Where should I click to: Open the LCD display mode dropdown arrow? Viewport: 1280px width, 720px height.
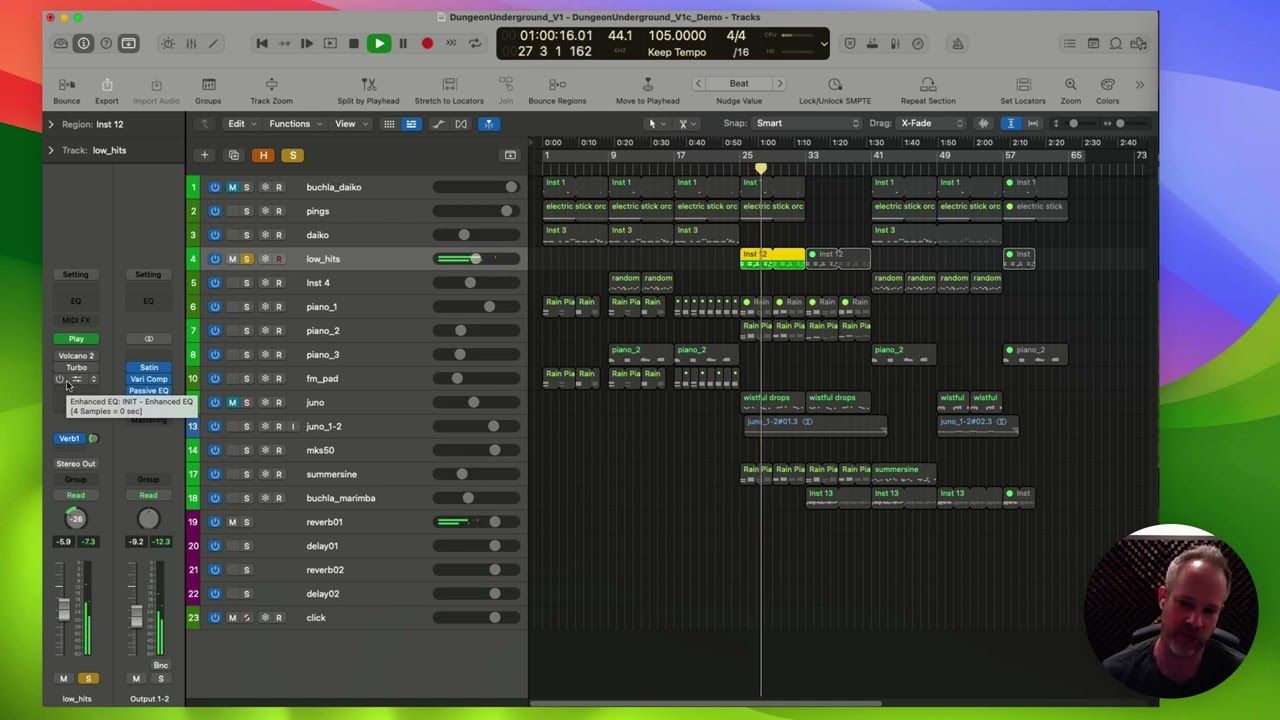[x=824, y=44]
